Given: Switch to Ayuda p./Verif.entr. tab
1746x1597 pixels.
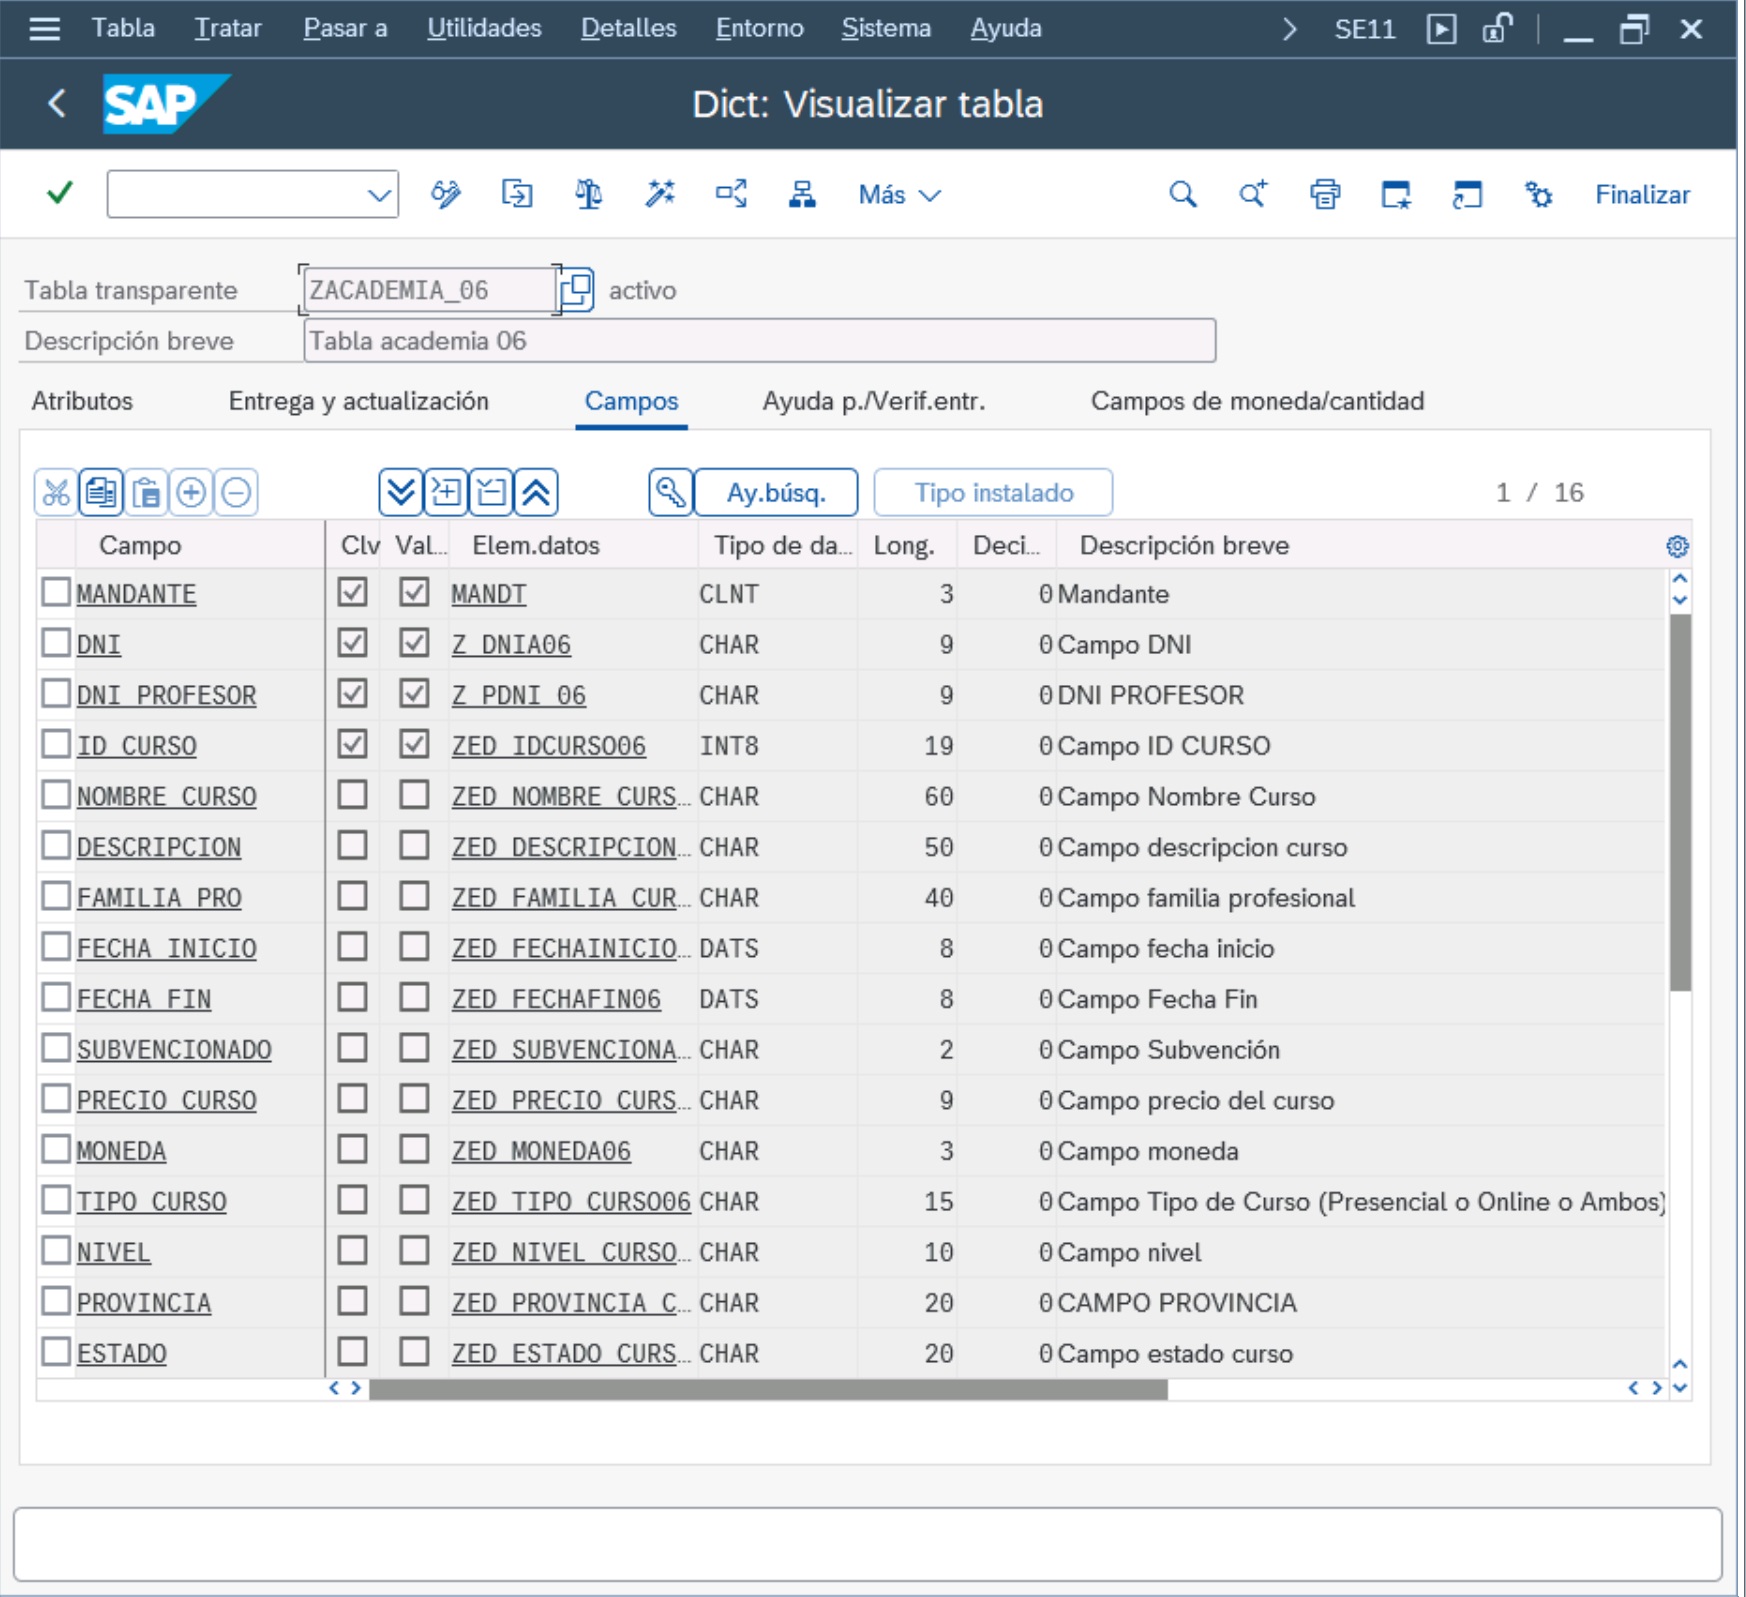Looking at the screenshot, I should pyautogui.click(x=873, y=401).
